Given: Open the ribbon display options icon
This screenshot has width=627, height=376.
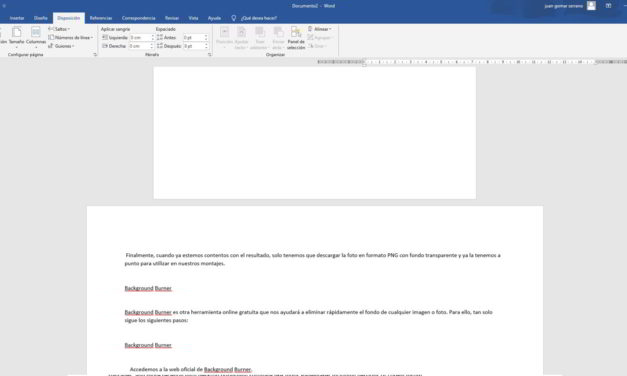Looking at the screenshot, I should [x=608, y=6].
